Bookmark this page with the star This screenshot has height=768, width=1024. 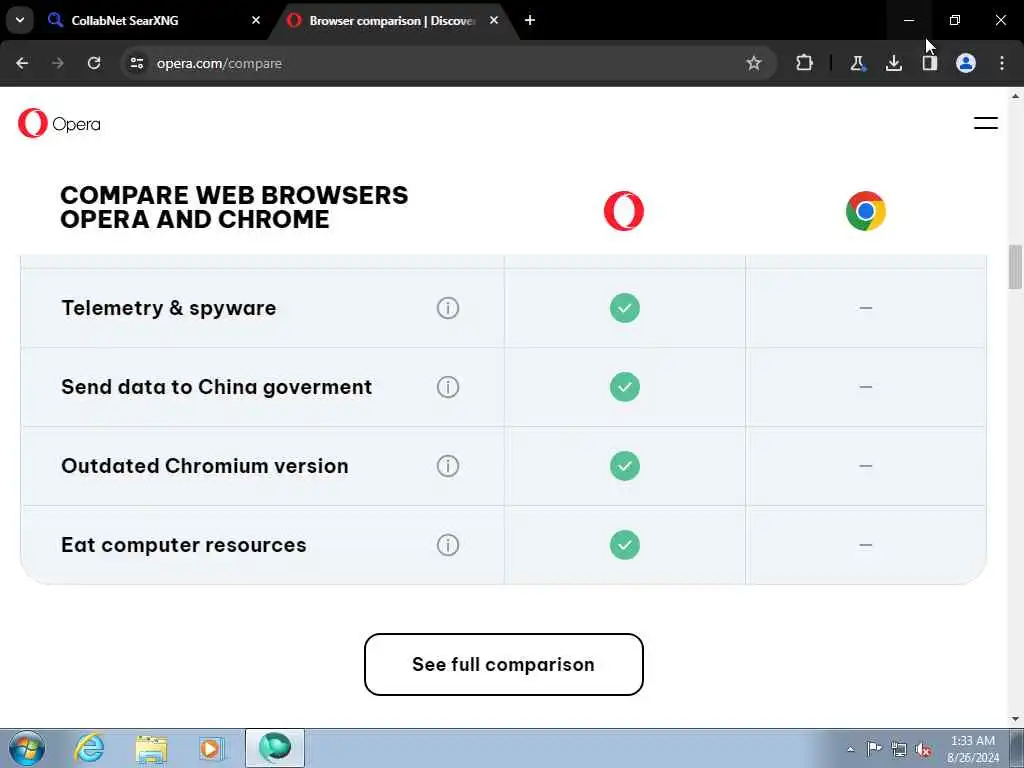click(754, 63)
